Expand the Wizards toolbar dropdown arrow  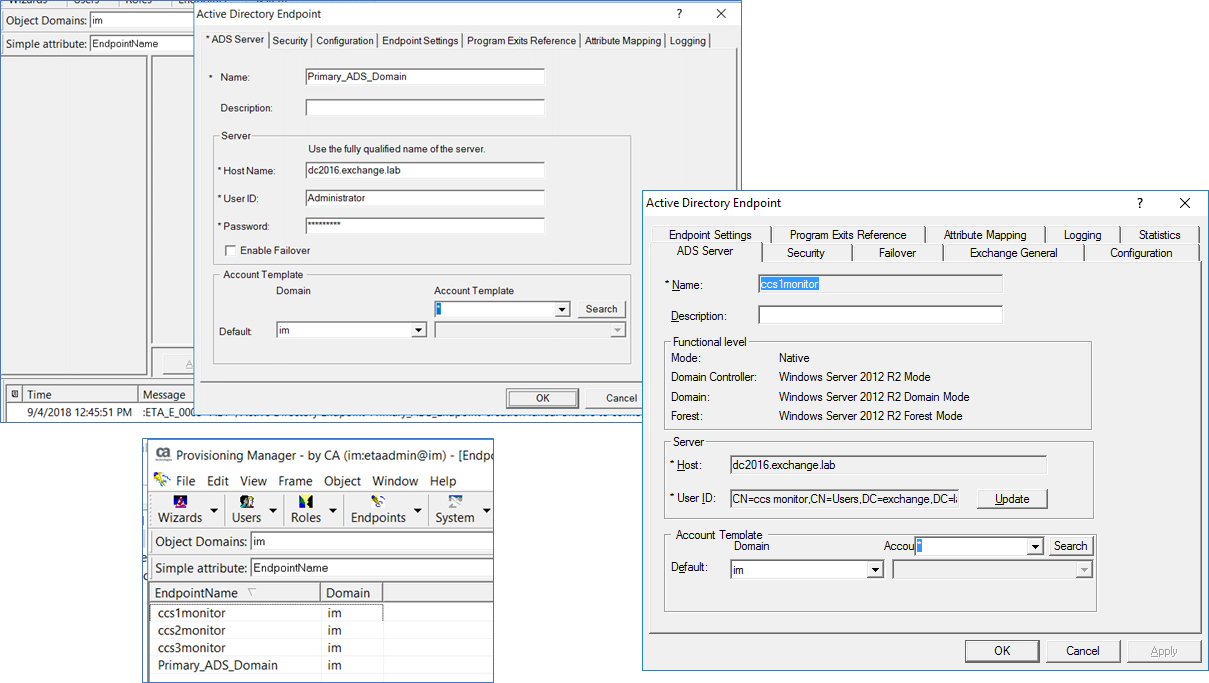click(212, 510)
